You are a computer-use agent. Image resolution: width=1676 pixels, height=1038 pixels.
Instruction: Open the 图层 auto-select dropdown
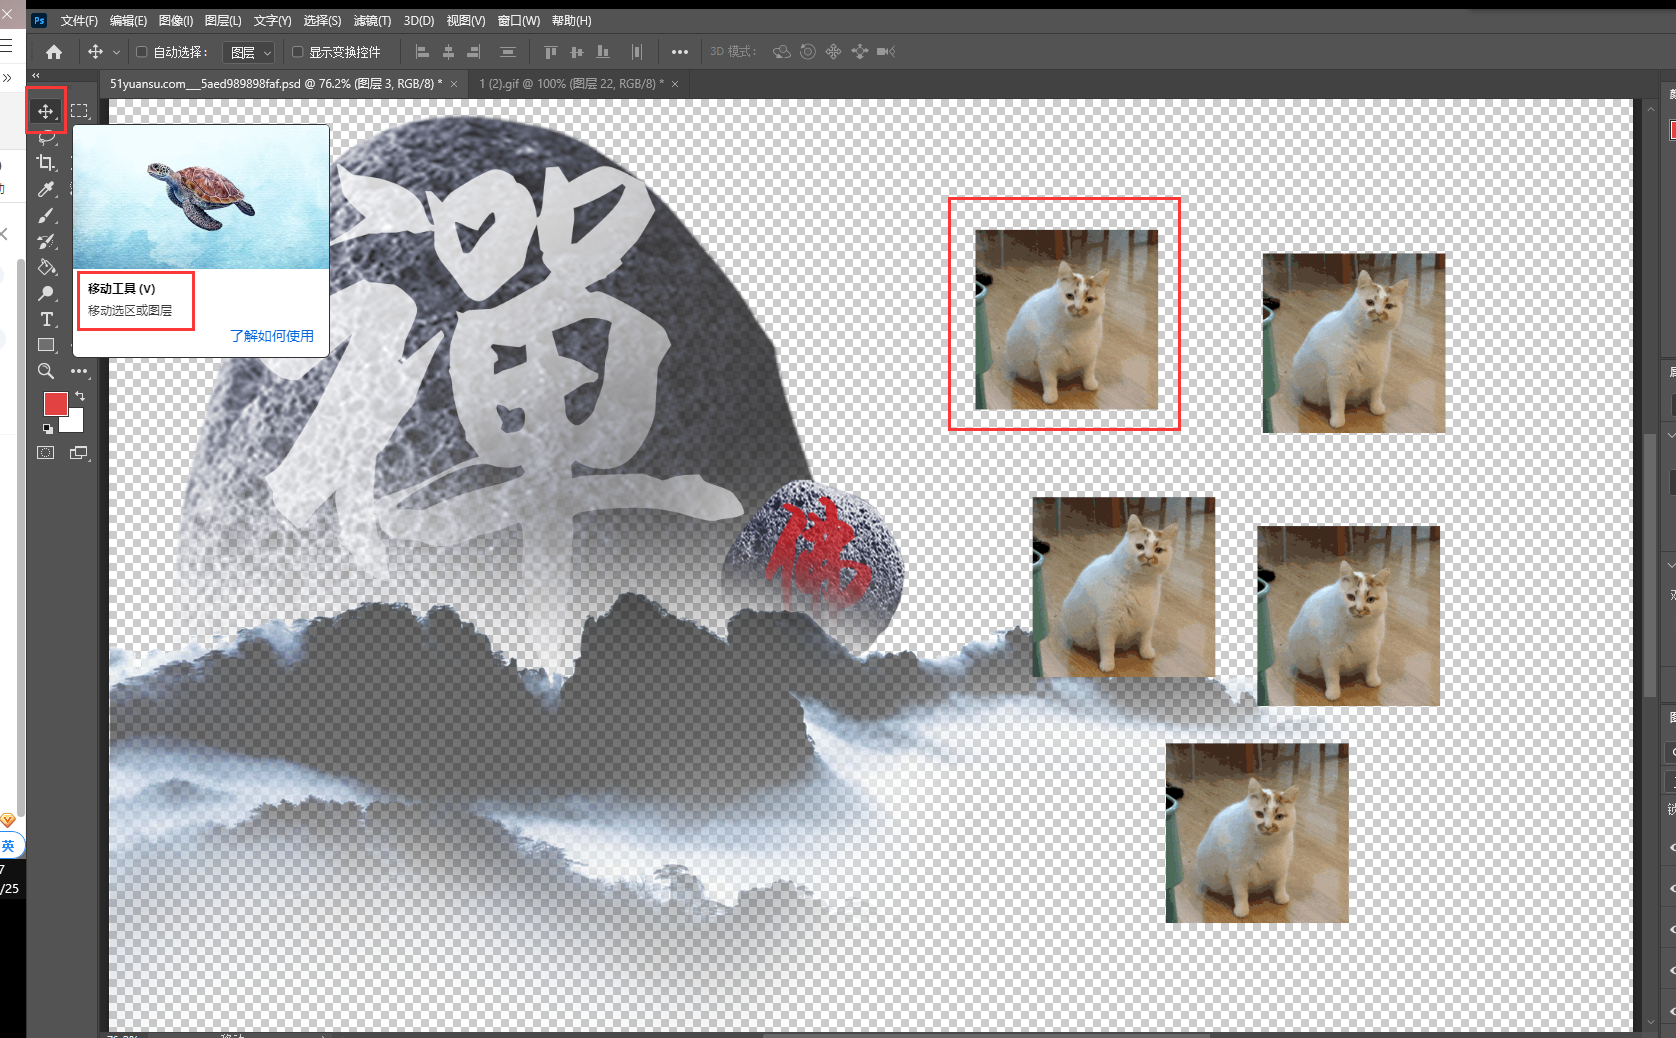pos(250,53)
